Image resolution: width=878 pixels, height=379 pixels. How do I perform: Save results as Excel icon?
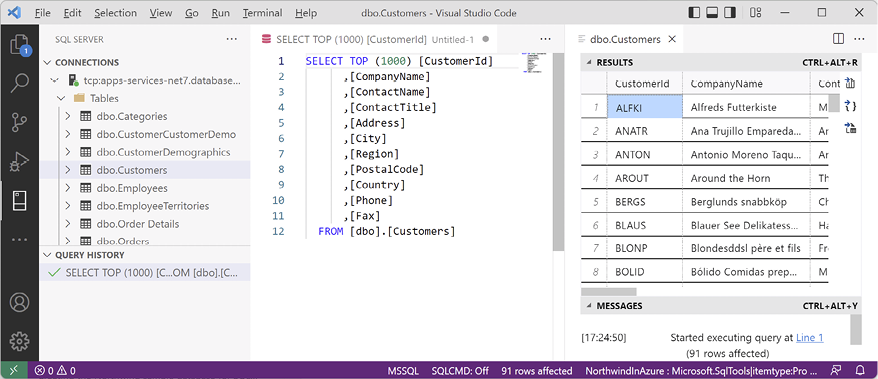coord(851,129)
